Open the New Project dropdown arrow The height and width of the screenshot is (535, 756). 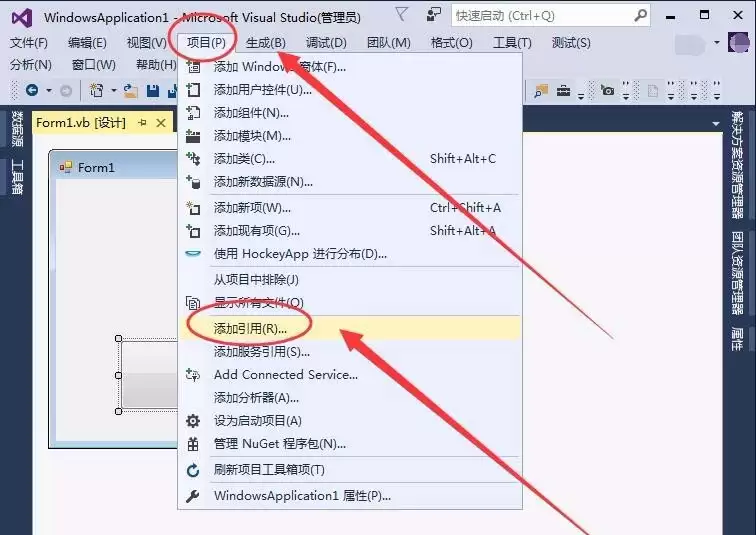click(114, 91)
